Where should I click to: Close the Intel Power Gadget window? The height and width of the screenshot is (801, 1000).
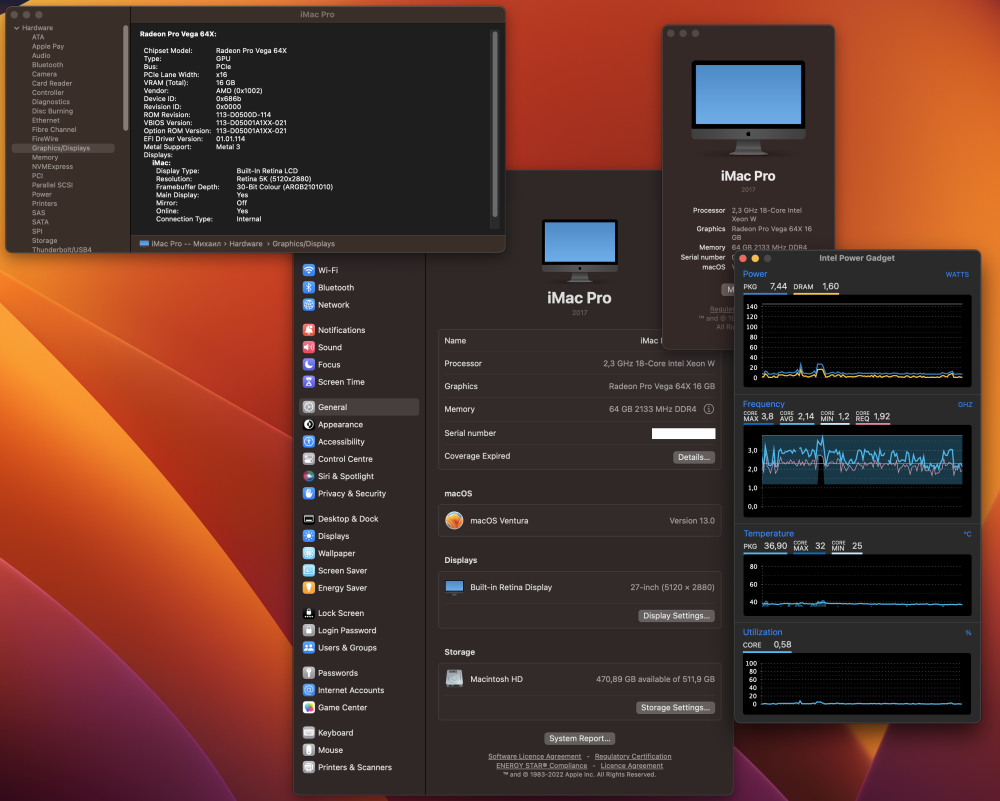pos(742,258)
